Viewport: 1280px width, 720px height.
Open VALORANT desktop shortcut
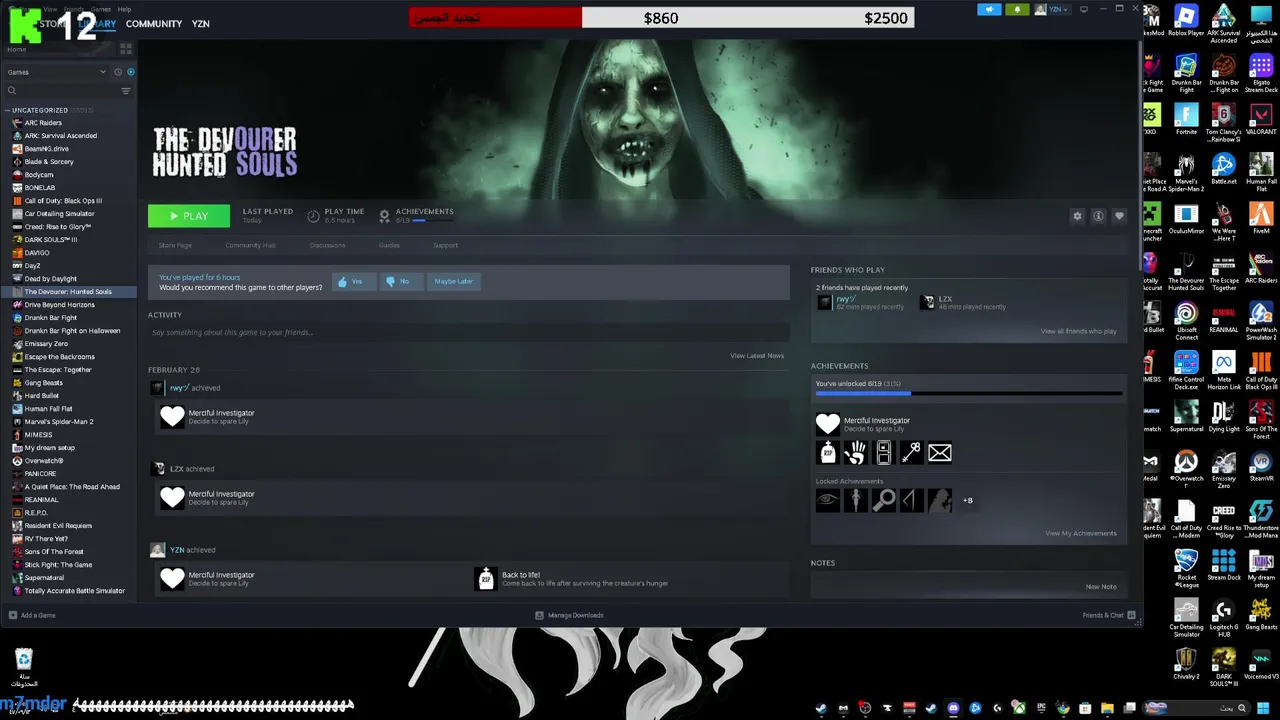[x=1261, y=120]
